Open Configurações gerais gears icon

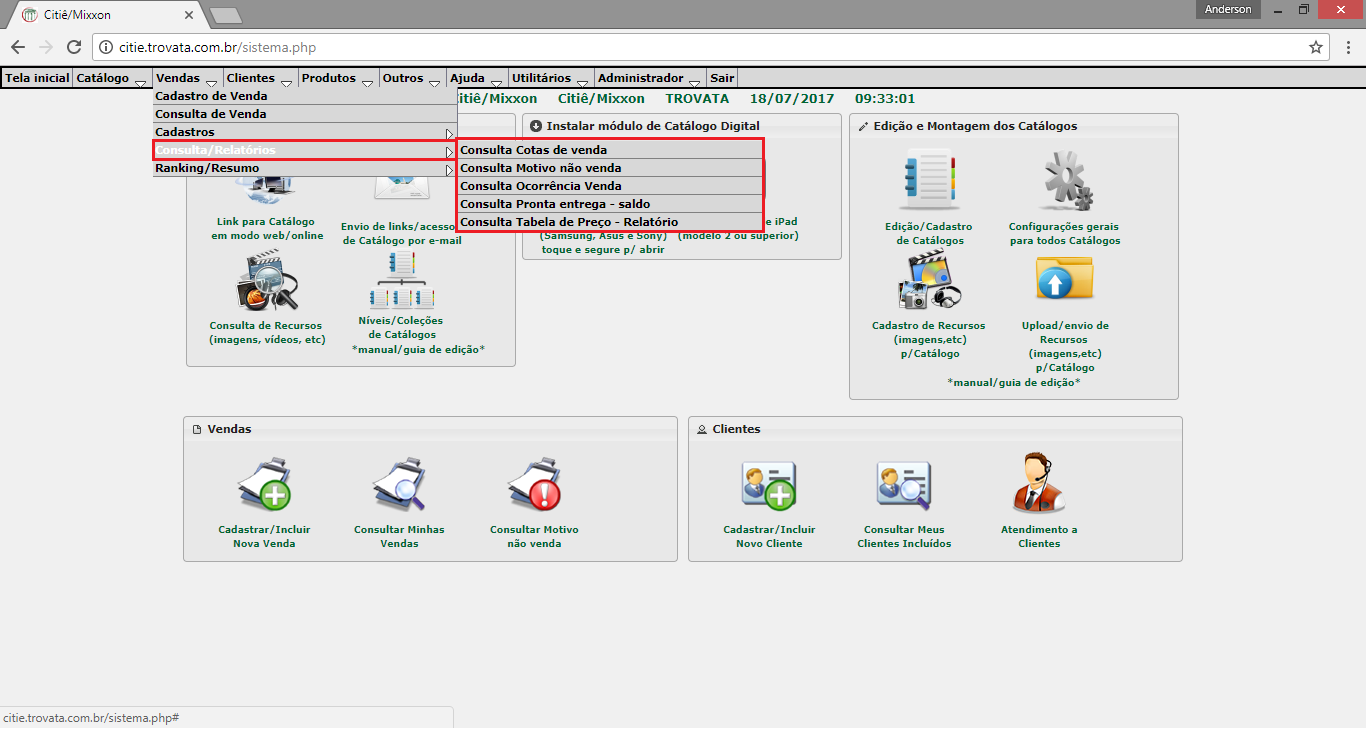click(1065, 182)
